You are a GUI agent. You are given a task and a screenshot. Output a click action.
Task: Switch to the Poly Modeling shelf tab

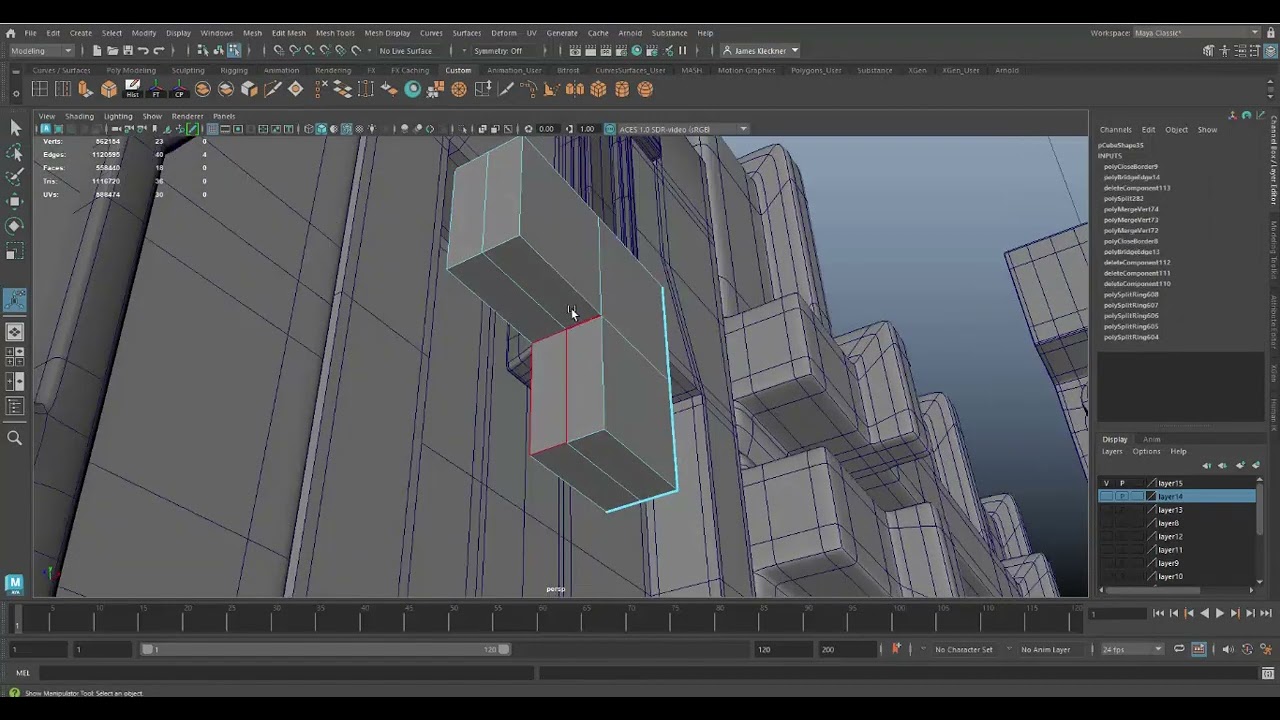pyautogui.click(x=131, y=70)
